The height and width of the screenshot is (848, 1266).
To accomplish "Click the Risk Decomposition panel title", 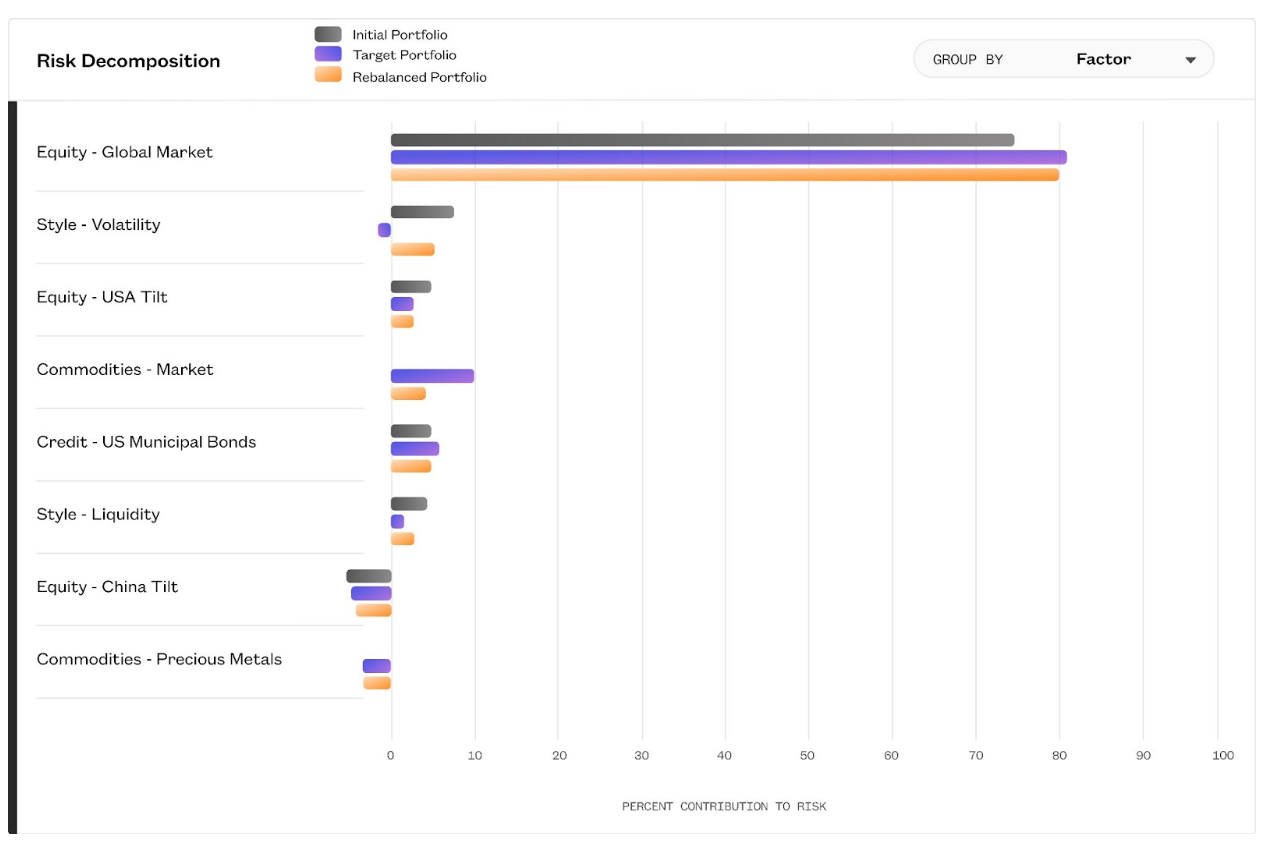I will (128, 61).
